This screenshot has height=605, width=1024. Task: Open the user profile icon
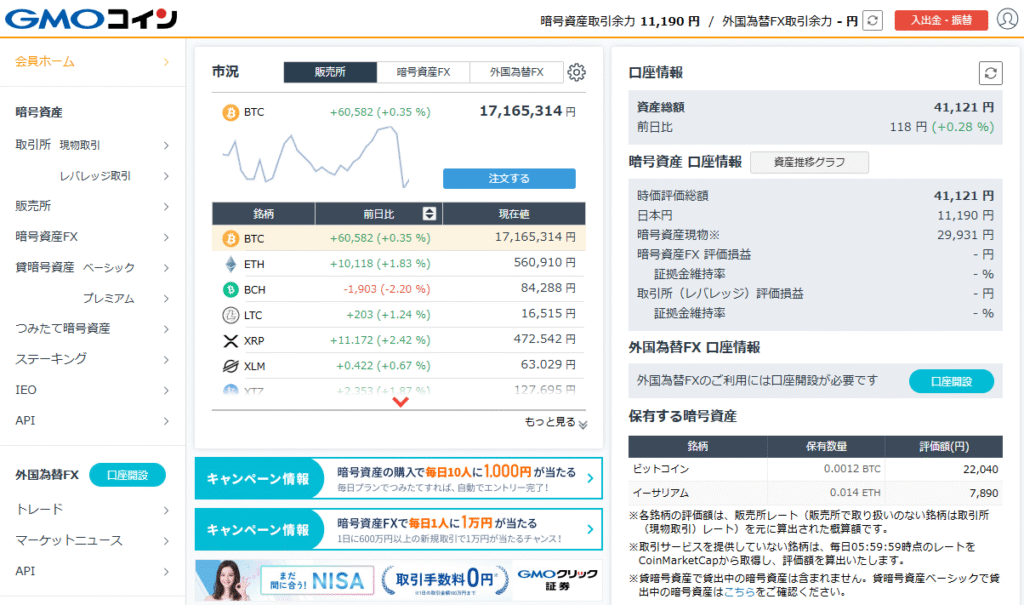click(x=1006, y=20)
